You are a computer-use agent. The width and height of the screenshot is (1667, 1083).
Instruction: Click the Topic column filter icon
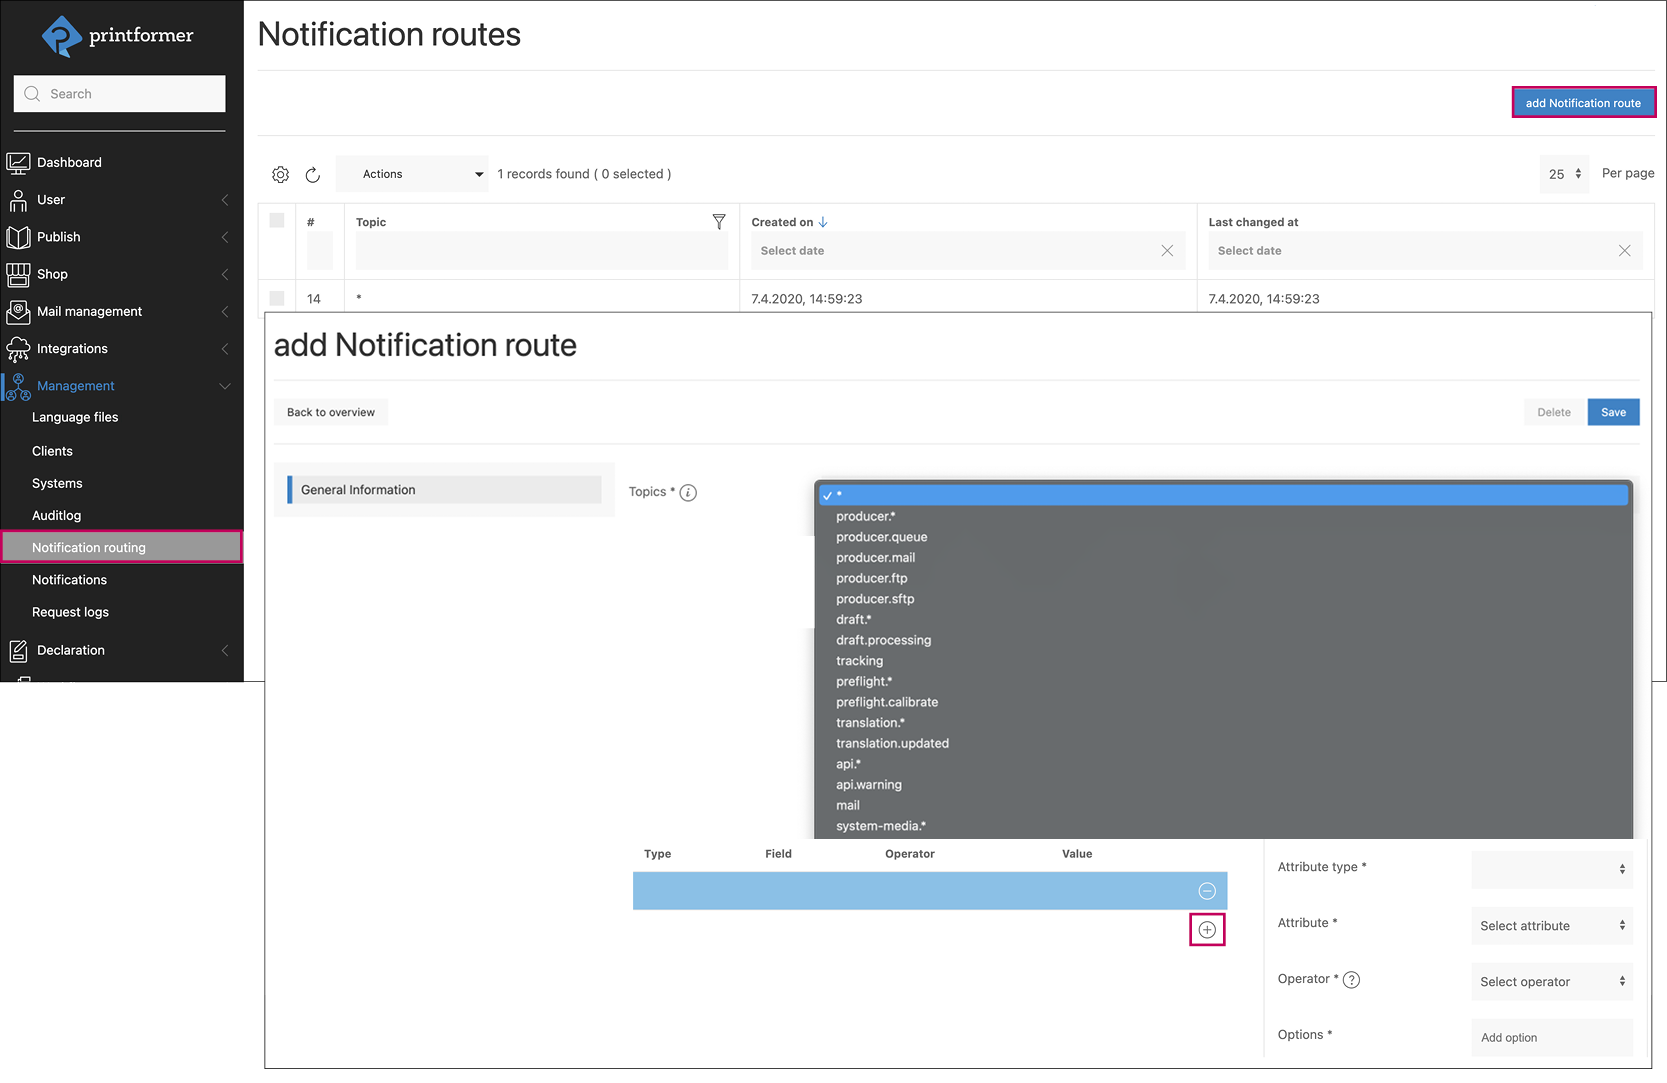(718, 222)
